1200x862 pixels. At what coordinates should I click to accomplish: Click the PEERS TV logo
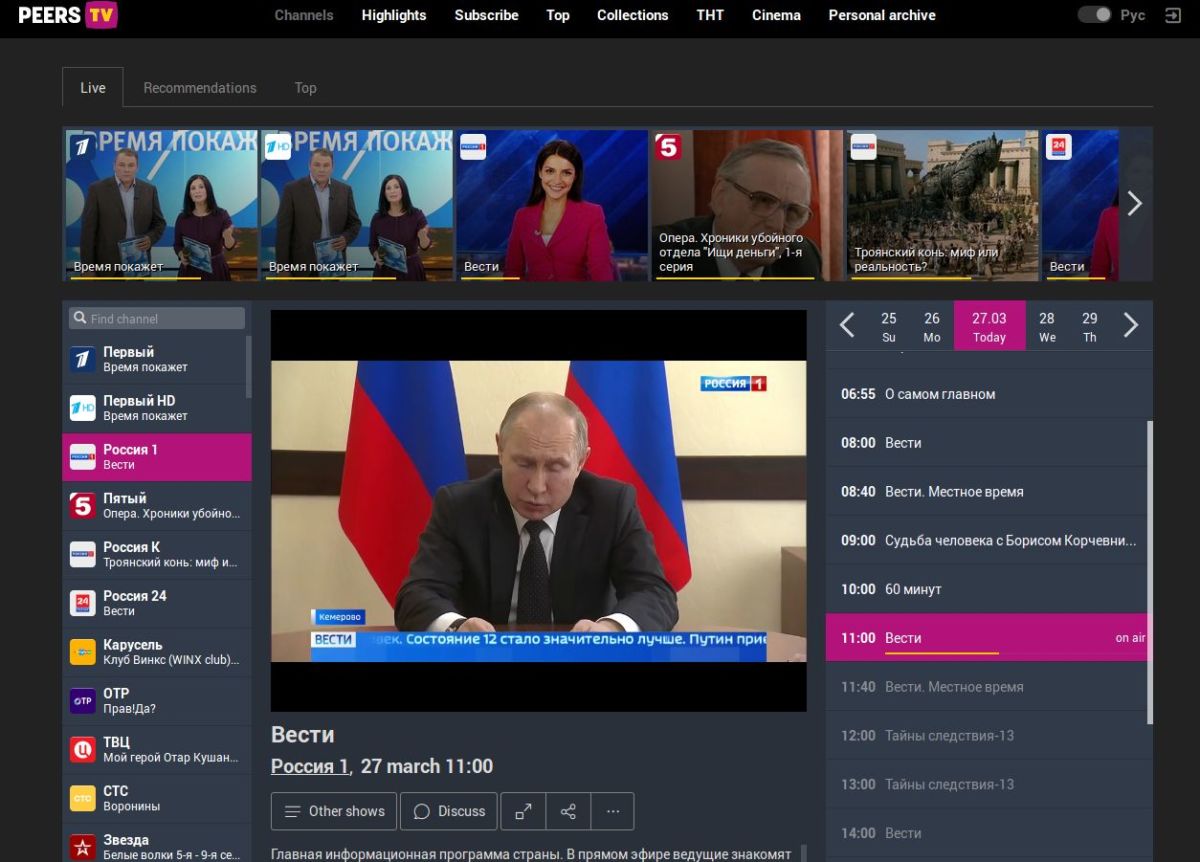click(68, 15)
